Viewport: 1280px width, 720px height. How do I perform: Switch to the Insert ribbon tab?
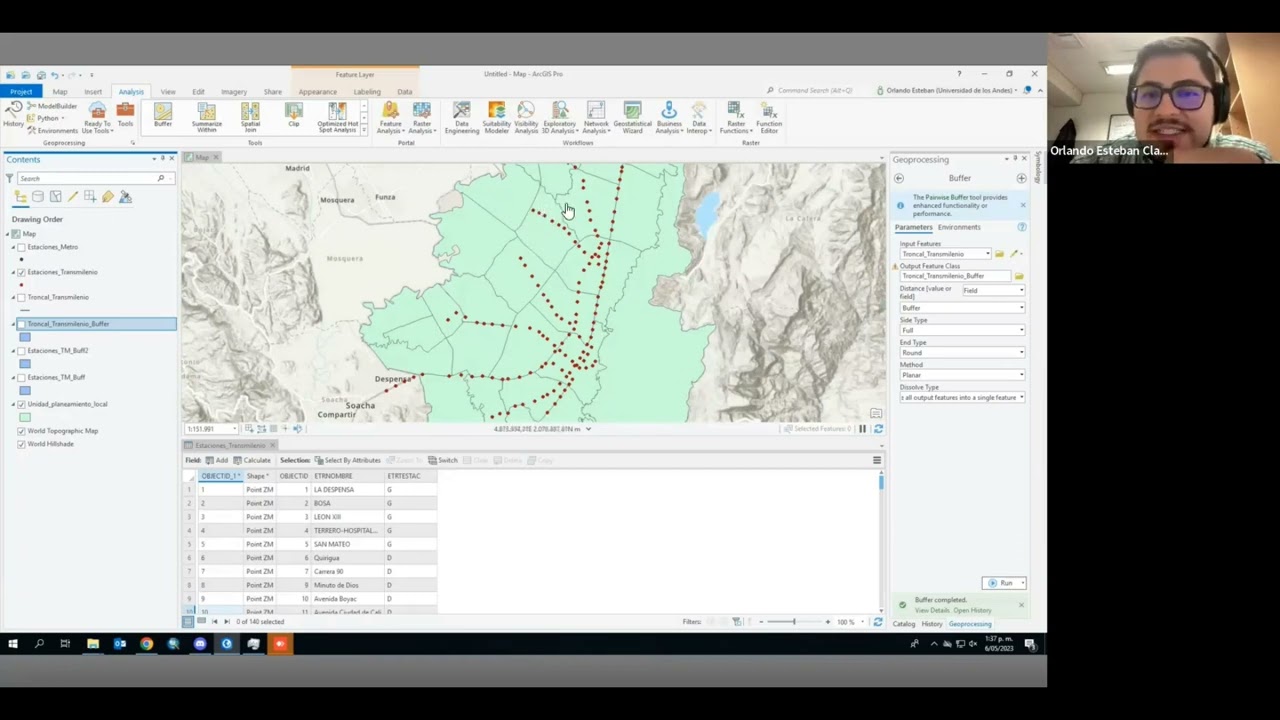pyautogui.click(x=93, y=92)
